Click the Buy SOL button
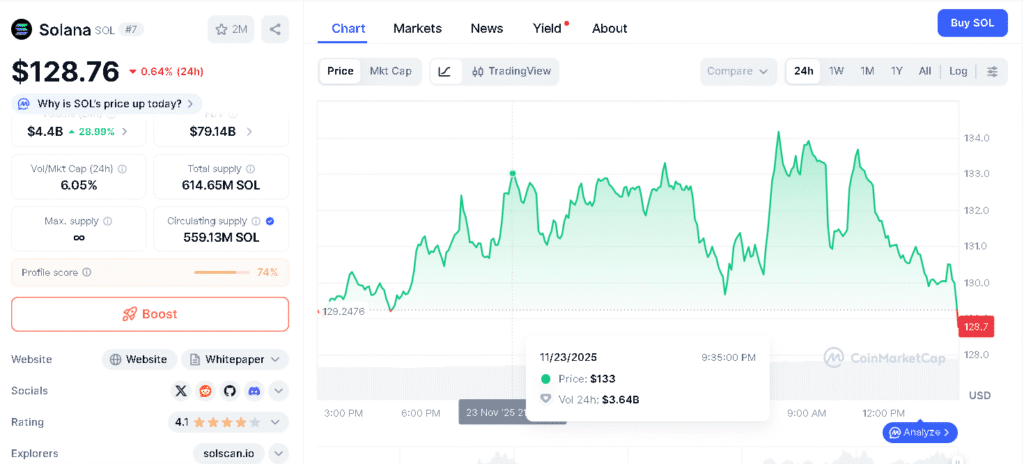 click(972, 23)
